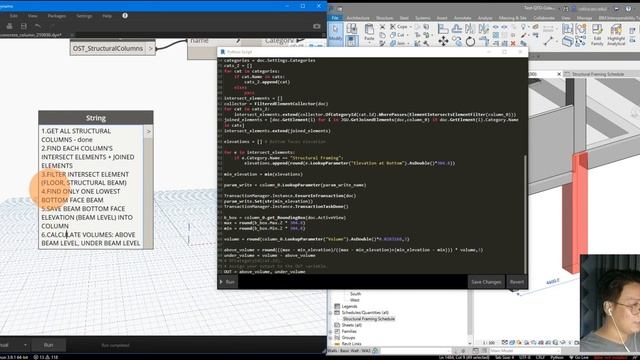The width and height of the screenshot is (640, 360).
Task: Expand Families in Project Browser
Action: 331,331
